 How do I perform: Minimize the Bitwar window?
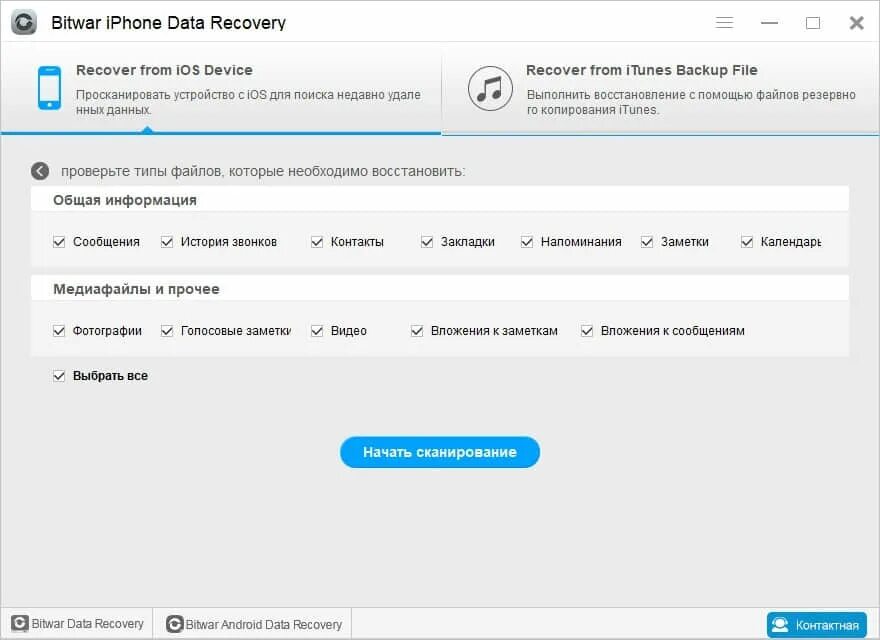[x=769, y=22]
